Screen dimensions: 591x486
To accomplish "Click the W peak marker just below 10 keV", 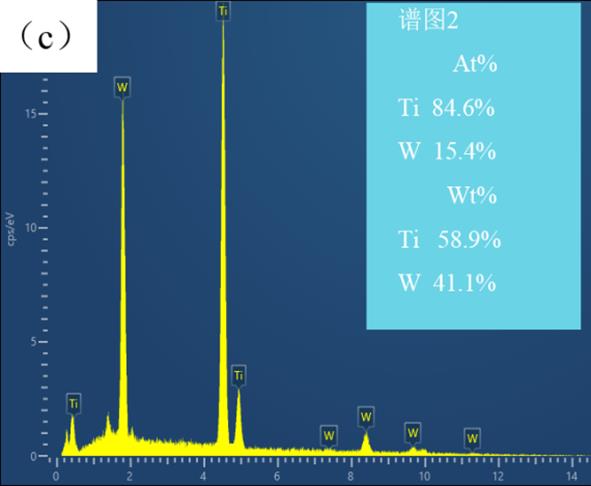I will [x=413, y=432].
